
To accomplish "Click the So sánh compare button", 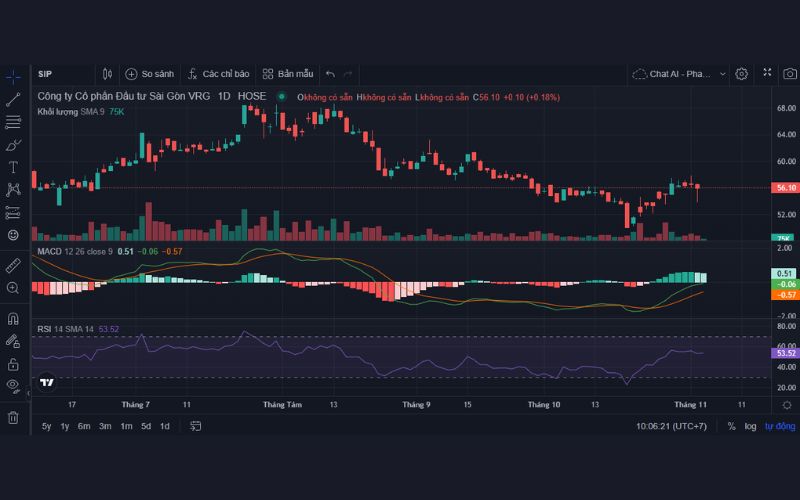I will click(x=150, y=74).
